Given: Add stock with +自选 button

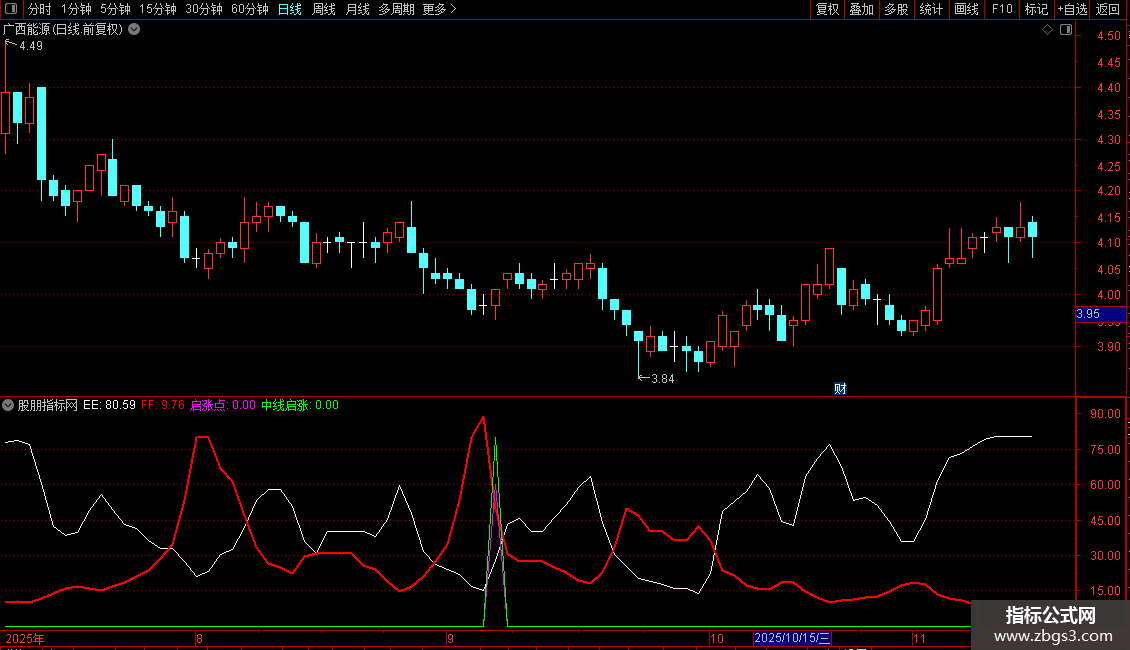Looking at the screenshot, I should click(1072, 9).
